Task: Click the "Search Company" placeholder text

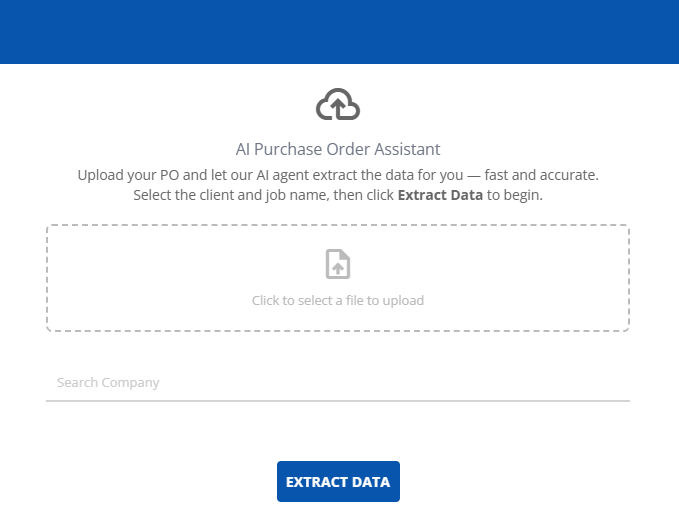Action: click(108, 383)
